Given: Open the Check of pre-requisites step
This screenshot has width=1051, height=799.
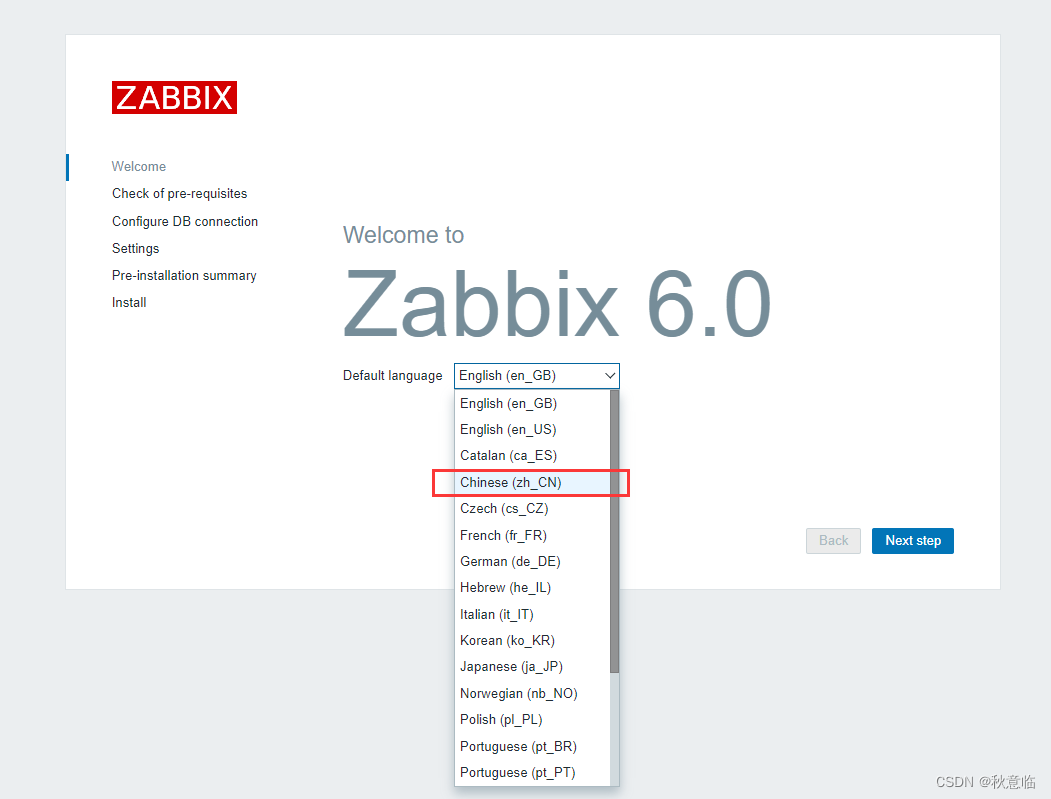Looking at the screenshot, I should (180, 193).
